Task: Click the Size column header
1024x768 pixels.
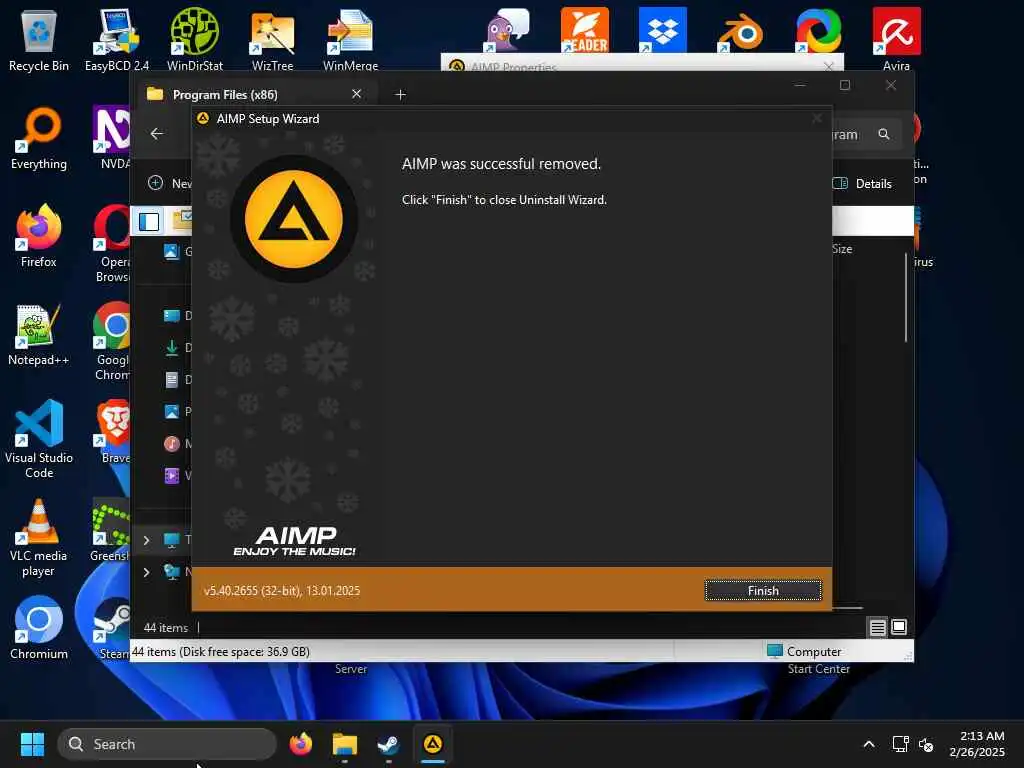Action: click(842, 249)
